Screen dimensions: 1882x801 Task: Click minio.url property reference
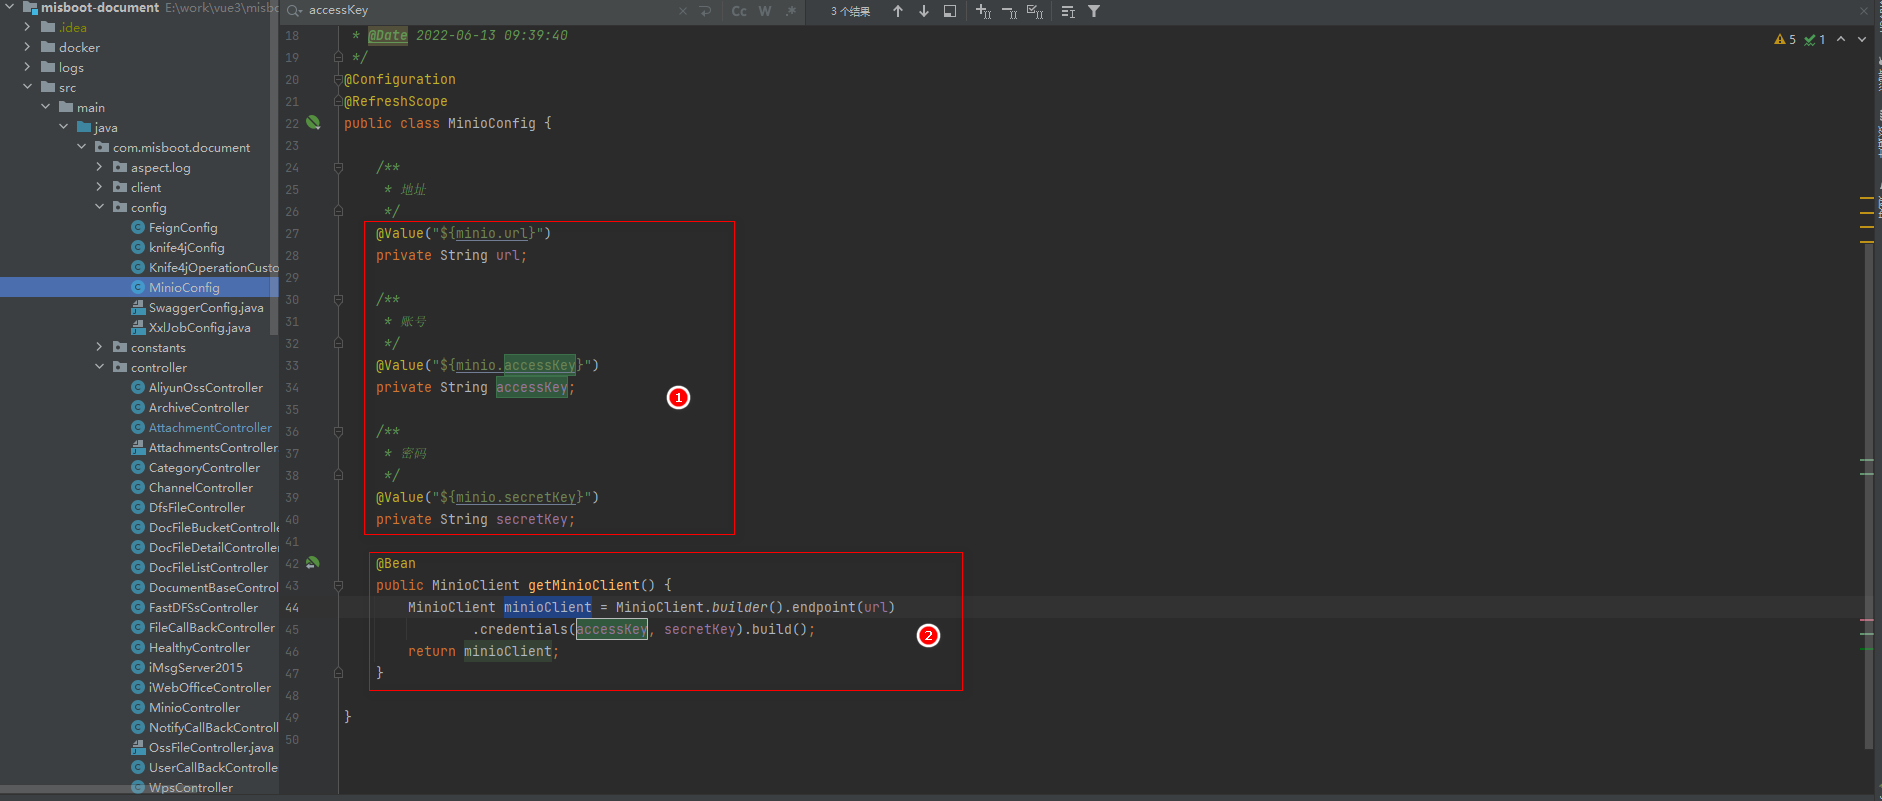click(492, 233)
